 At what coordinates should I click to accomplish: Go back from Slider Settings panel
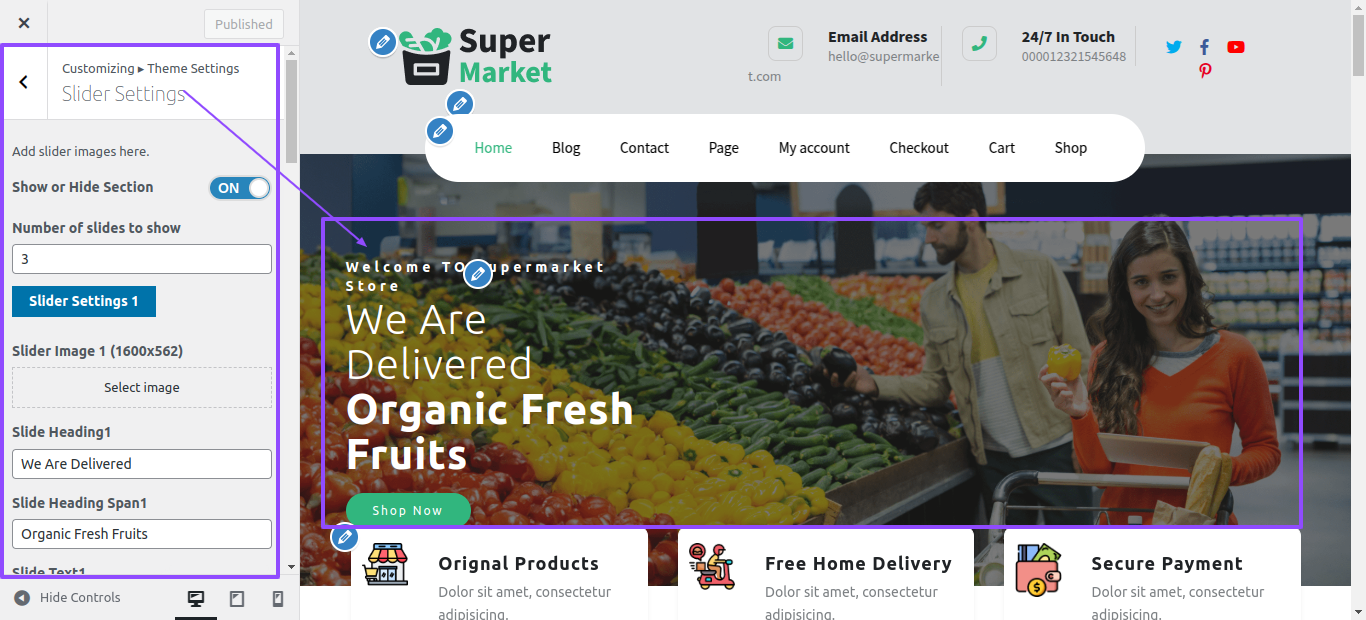(x=24, y=82)
